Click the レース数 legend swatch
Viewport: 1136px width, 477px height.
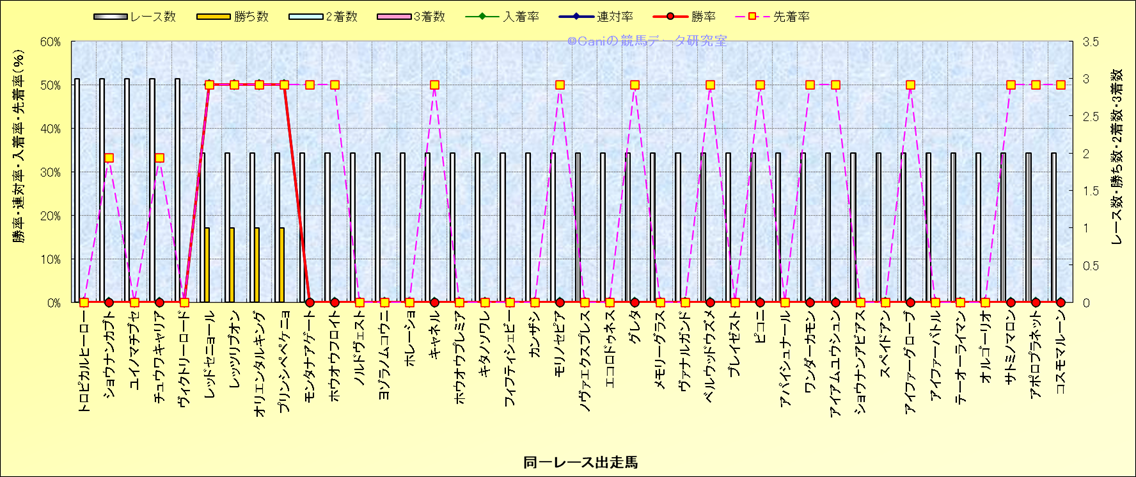tap(110, 17)
